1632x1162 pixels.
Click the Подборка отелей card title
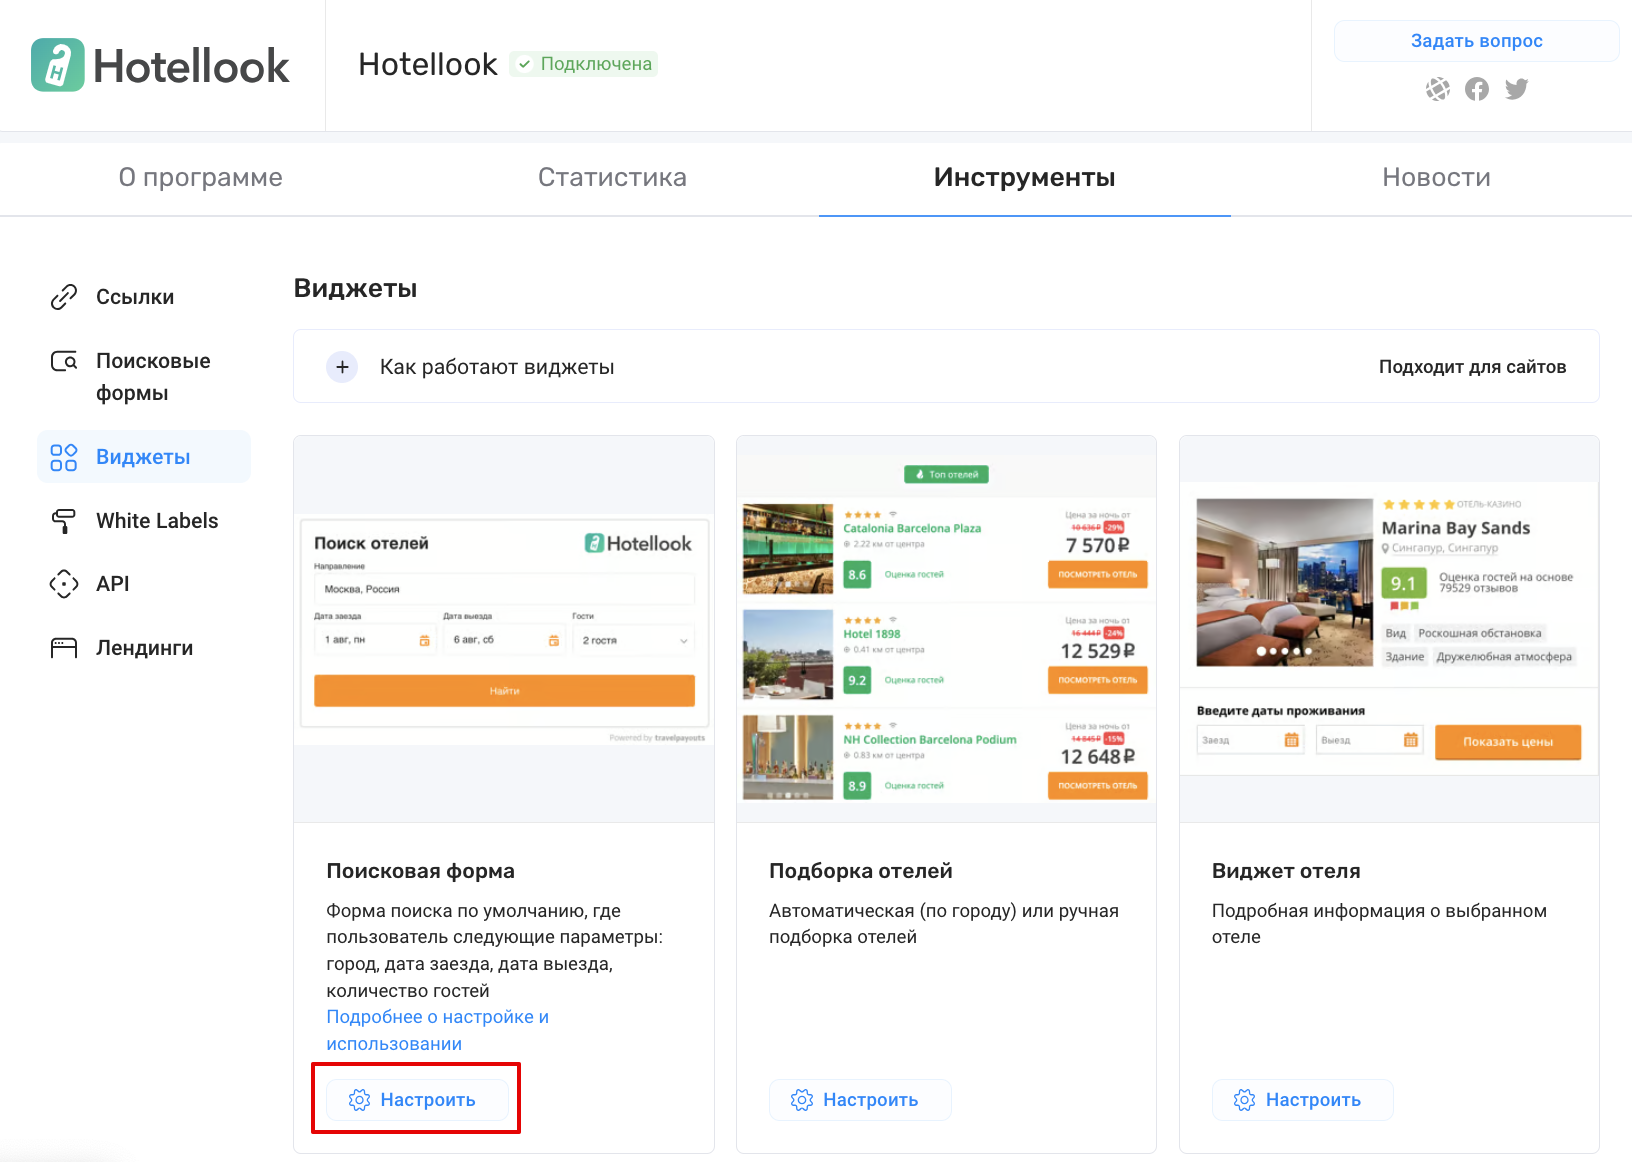pyautogui.click(x=860, y=871)
